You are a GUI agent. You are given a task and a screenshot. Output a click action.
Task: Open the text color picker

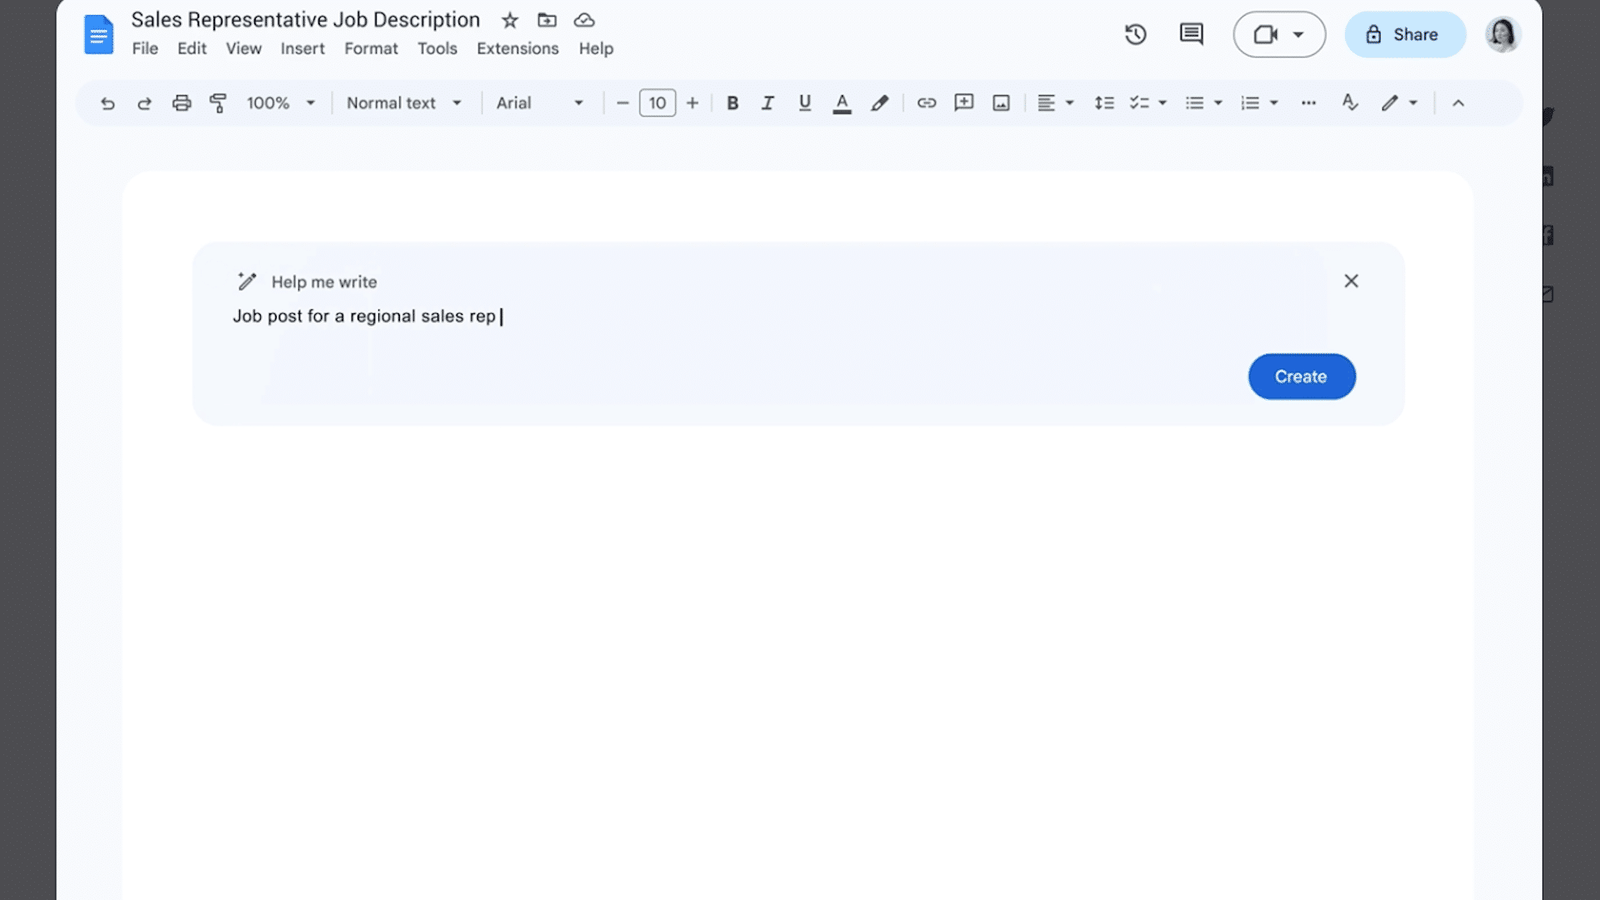tap(842, 102)
